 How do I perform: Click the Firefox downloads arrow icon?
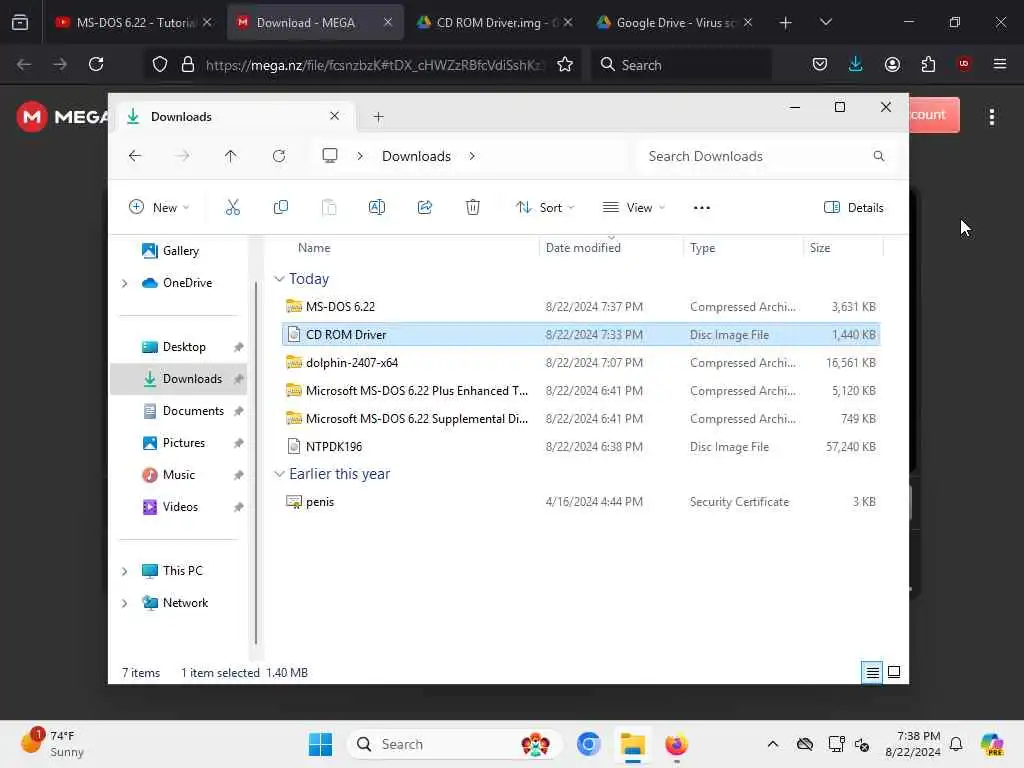tap(856, 64)
